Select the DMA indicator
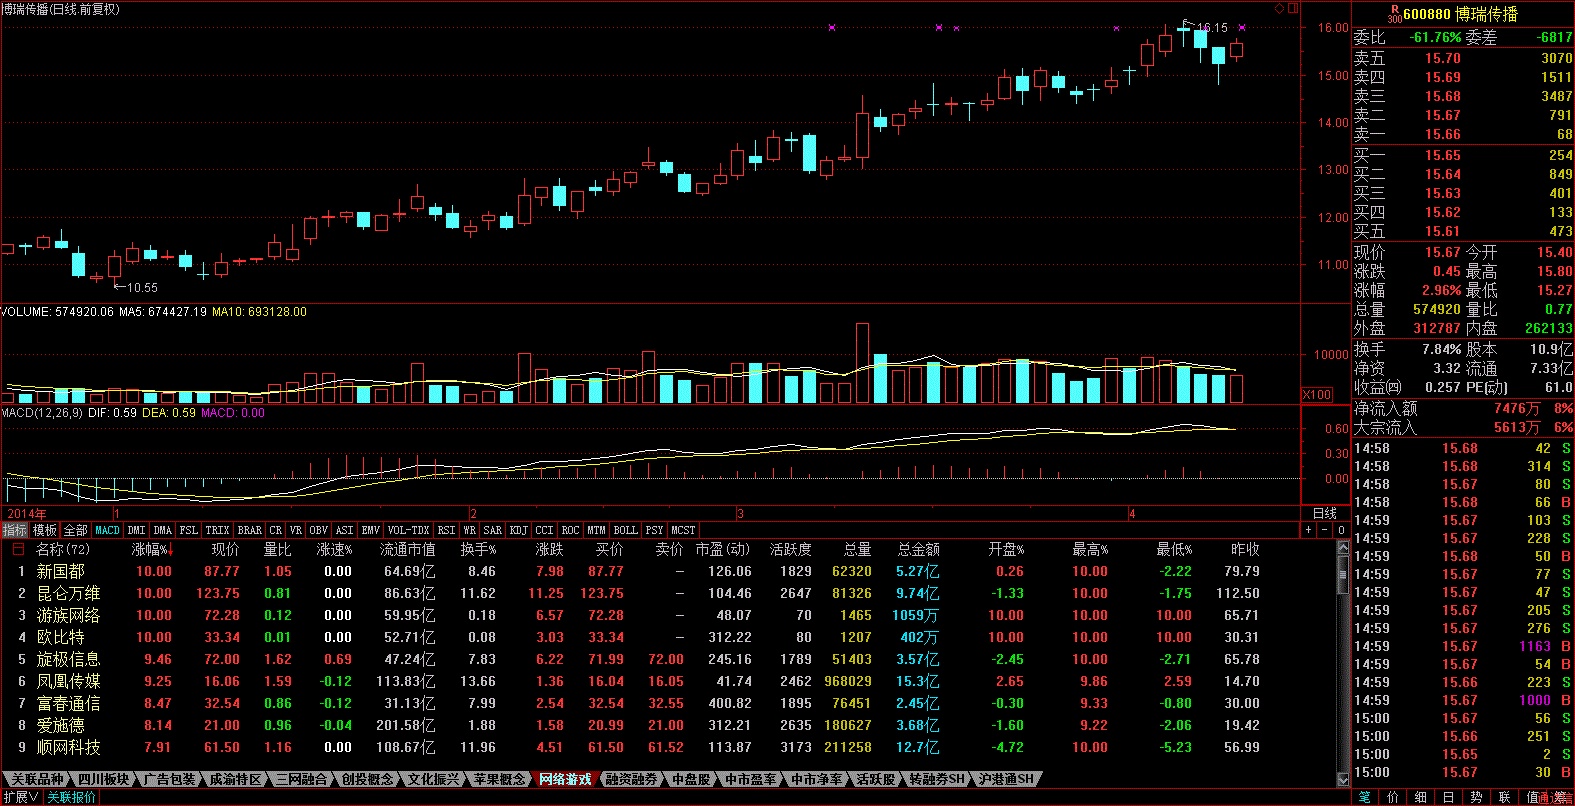This screenshot has height=806, width=1575. (163, 530)
